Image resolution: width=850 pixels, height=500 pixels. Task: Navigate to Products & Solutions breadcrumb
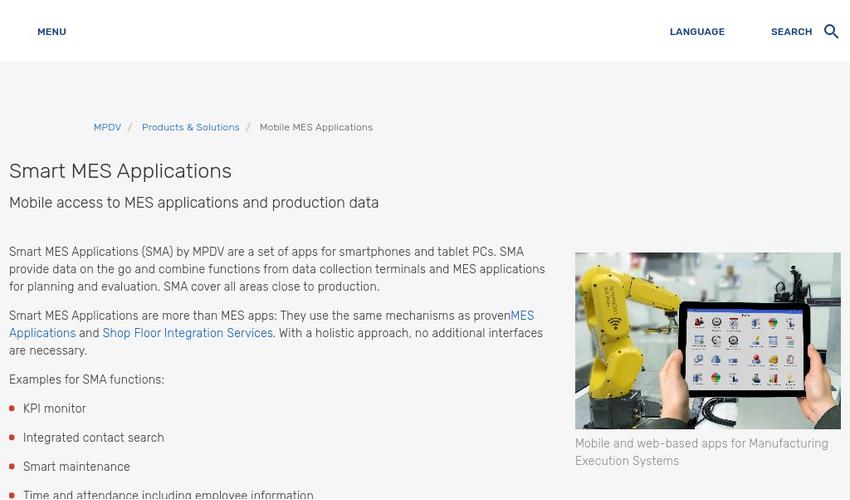[x=190, y=127]
